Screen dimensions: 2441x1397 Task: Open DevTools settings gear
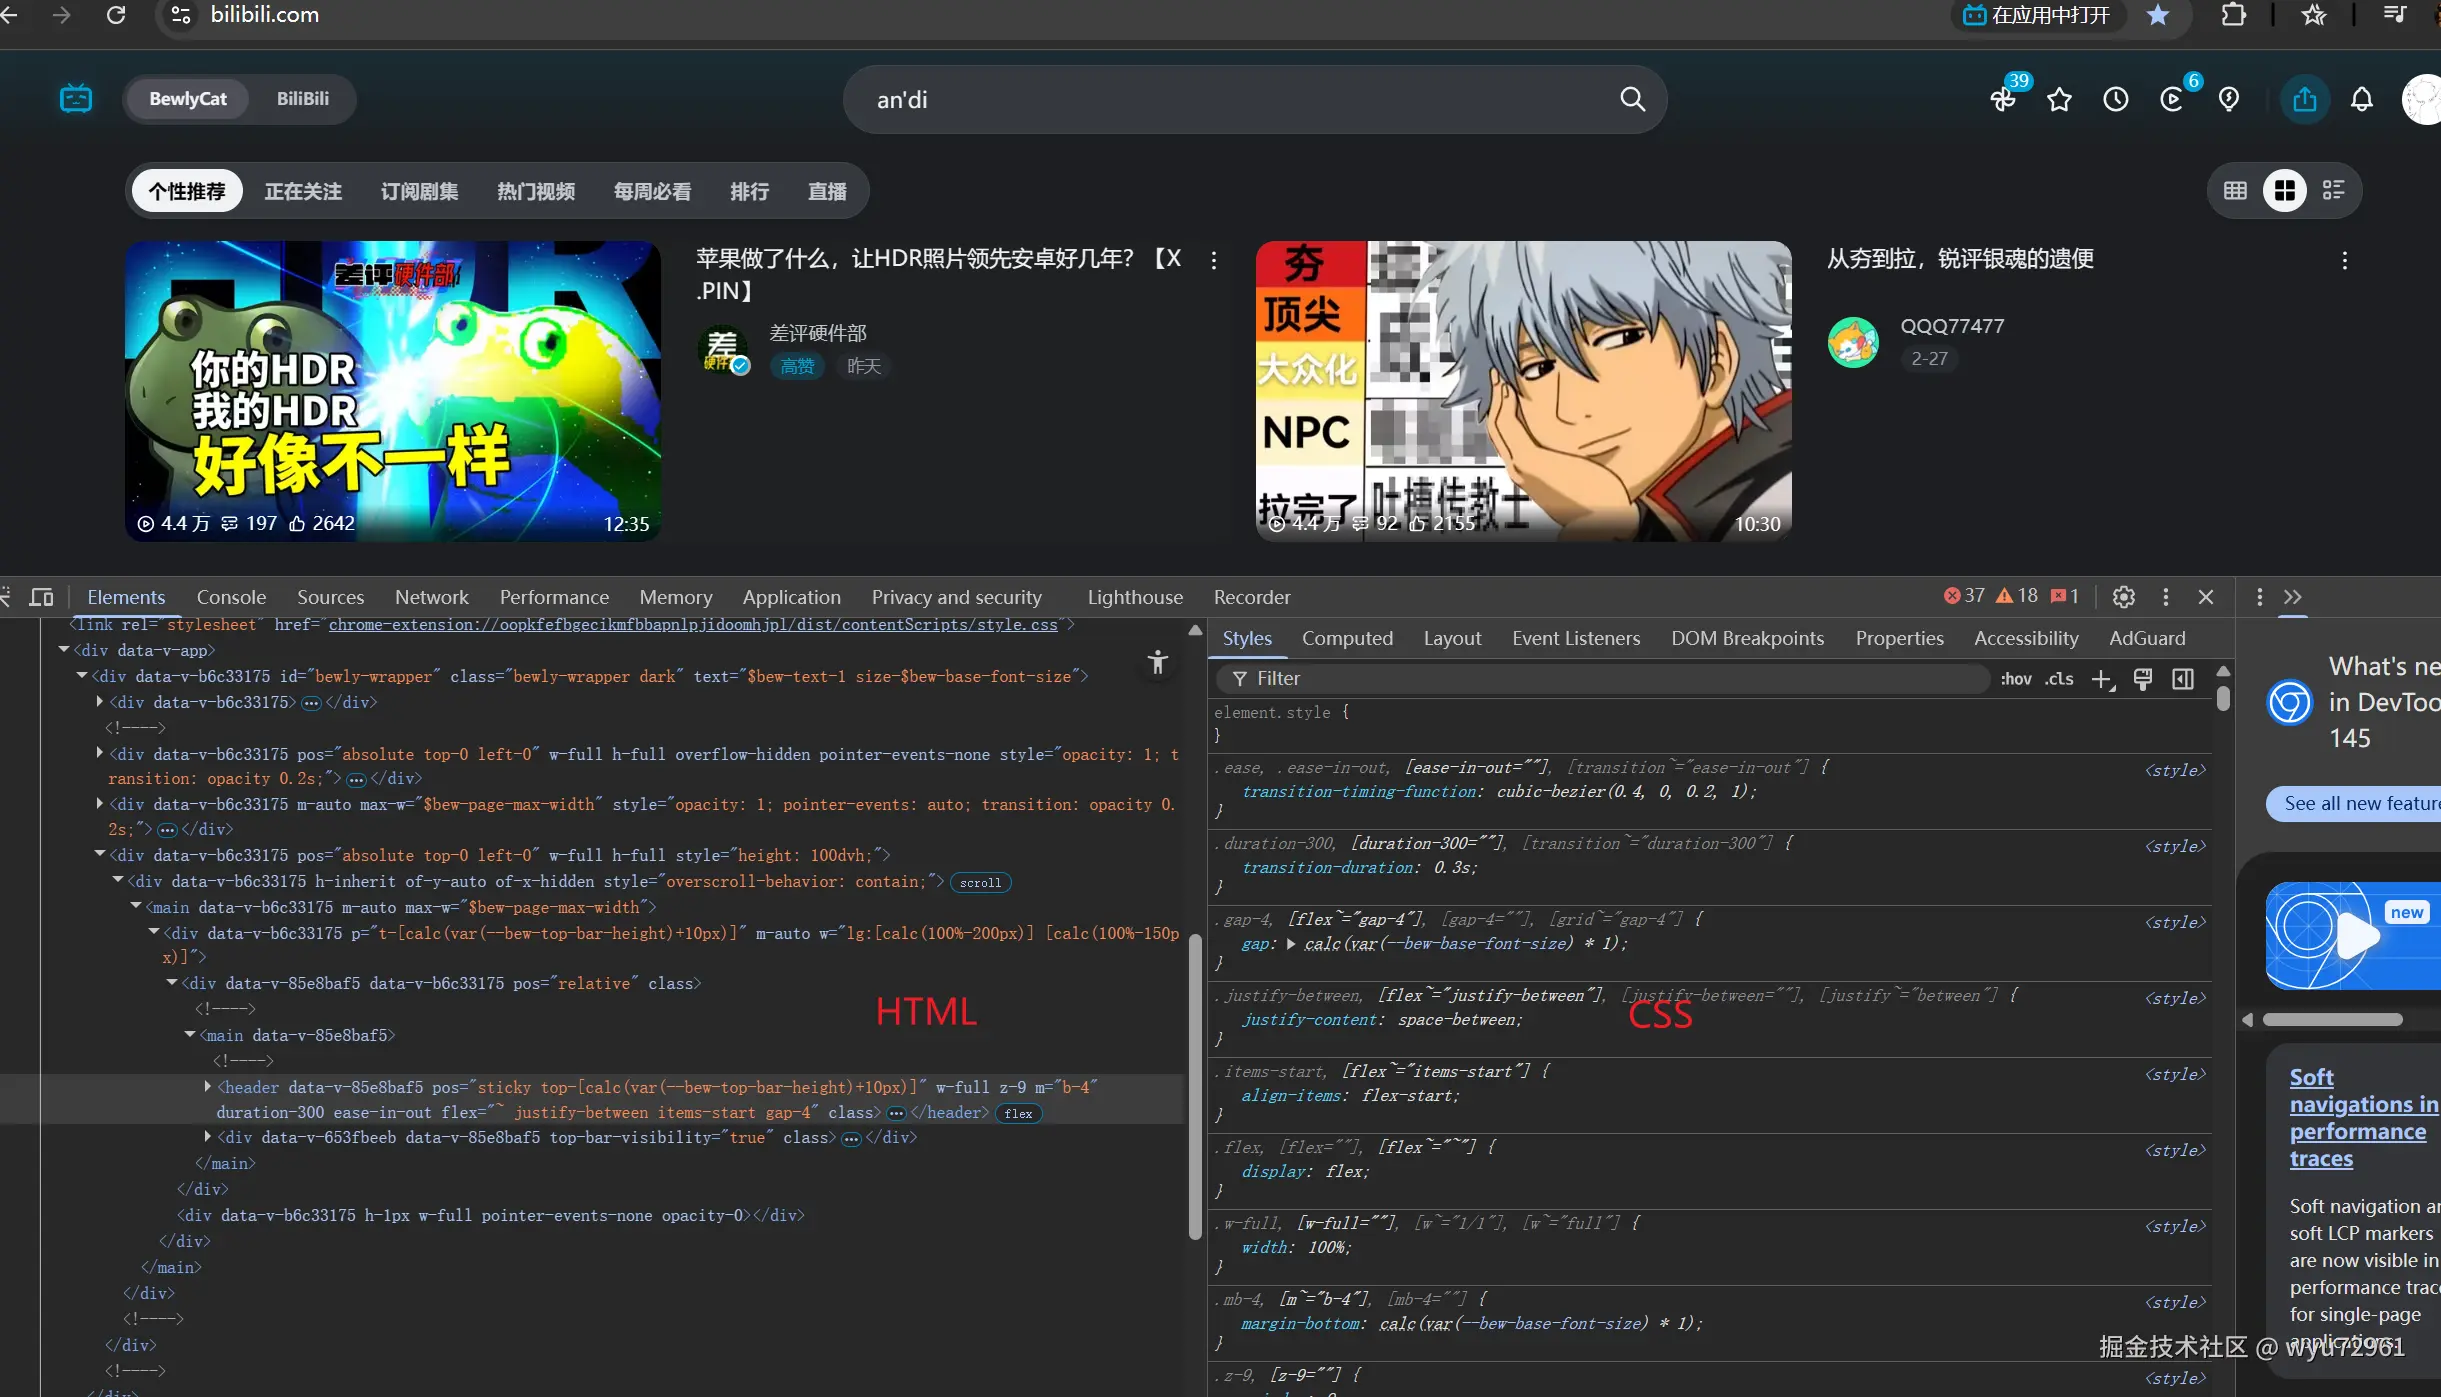[x=2123, y=597]
